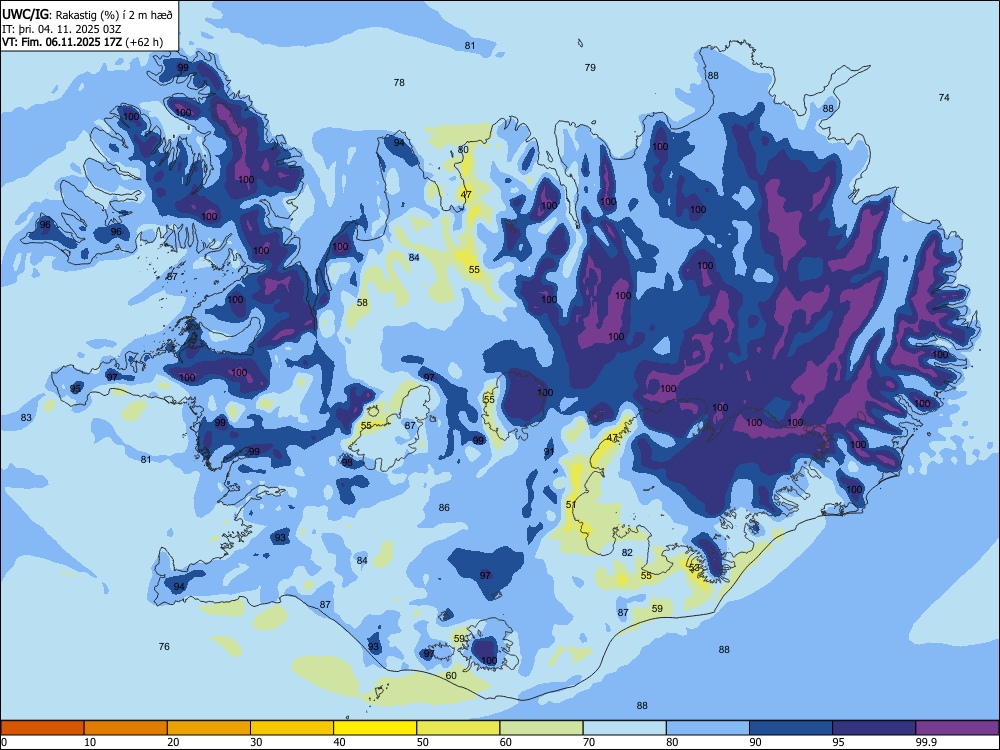Click the purple above-99.9 legend swatch
1000x750 pixels.
(x=957, y=728)
